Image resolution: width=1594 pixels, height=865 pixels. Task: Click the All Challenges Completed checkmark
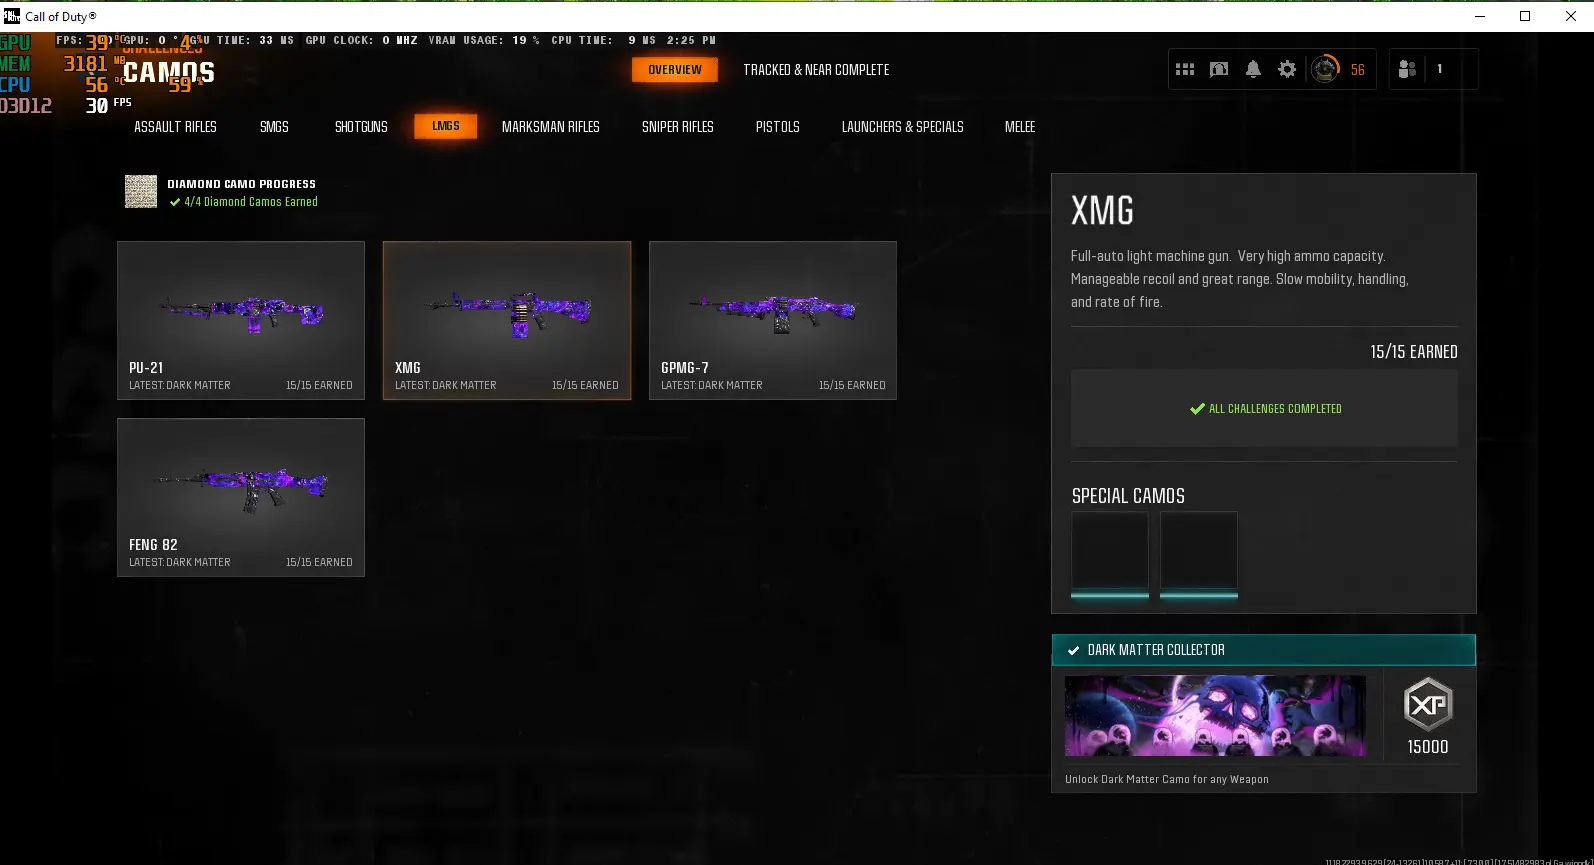(x=1197, y=409)
